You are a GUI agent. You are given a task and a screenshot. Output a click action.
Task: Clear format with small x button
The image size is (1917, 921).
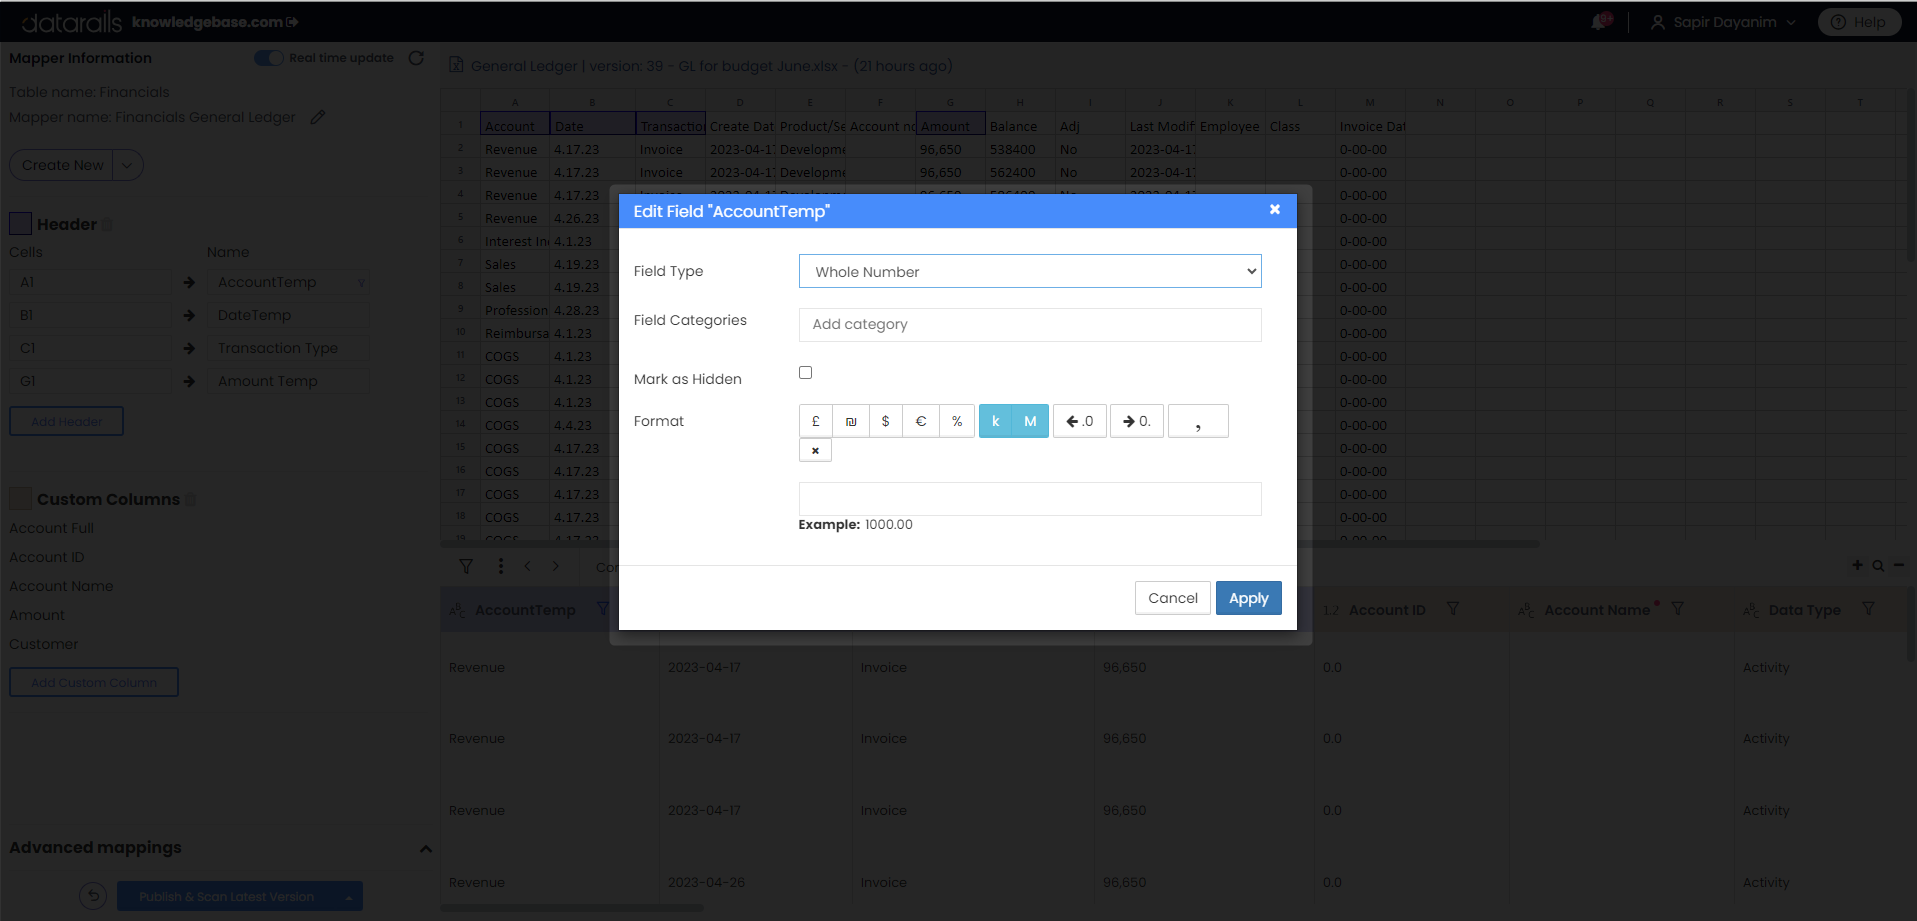click(x=815, y=450)
